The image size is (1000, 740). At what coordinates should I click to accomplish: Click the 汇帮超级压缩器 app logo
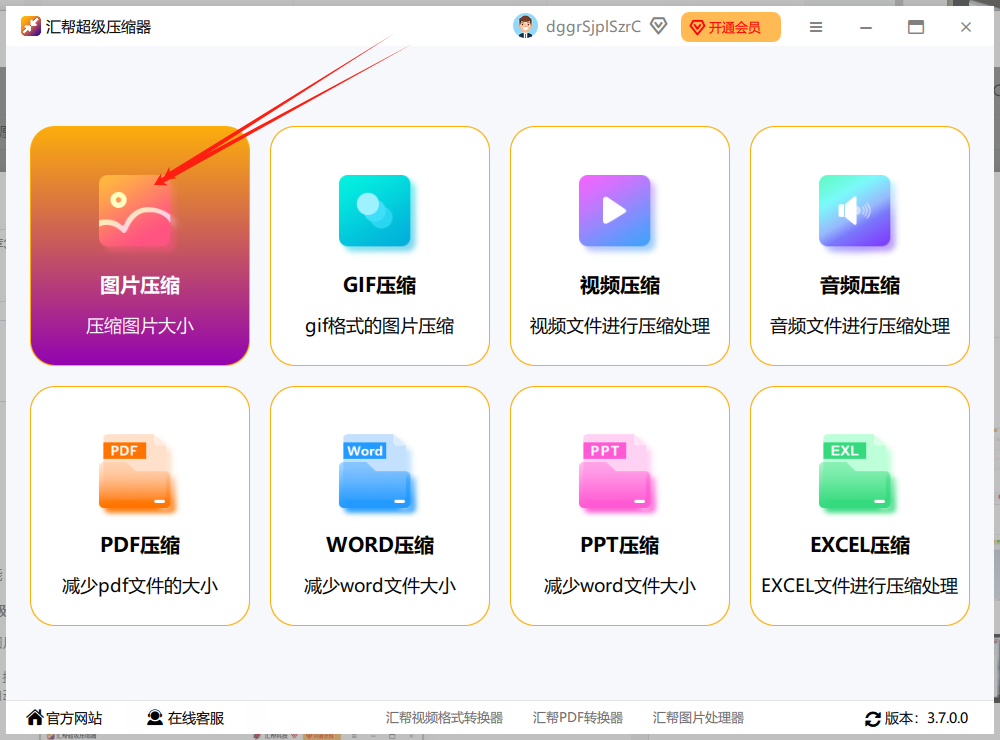(x=31, y=26)
